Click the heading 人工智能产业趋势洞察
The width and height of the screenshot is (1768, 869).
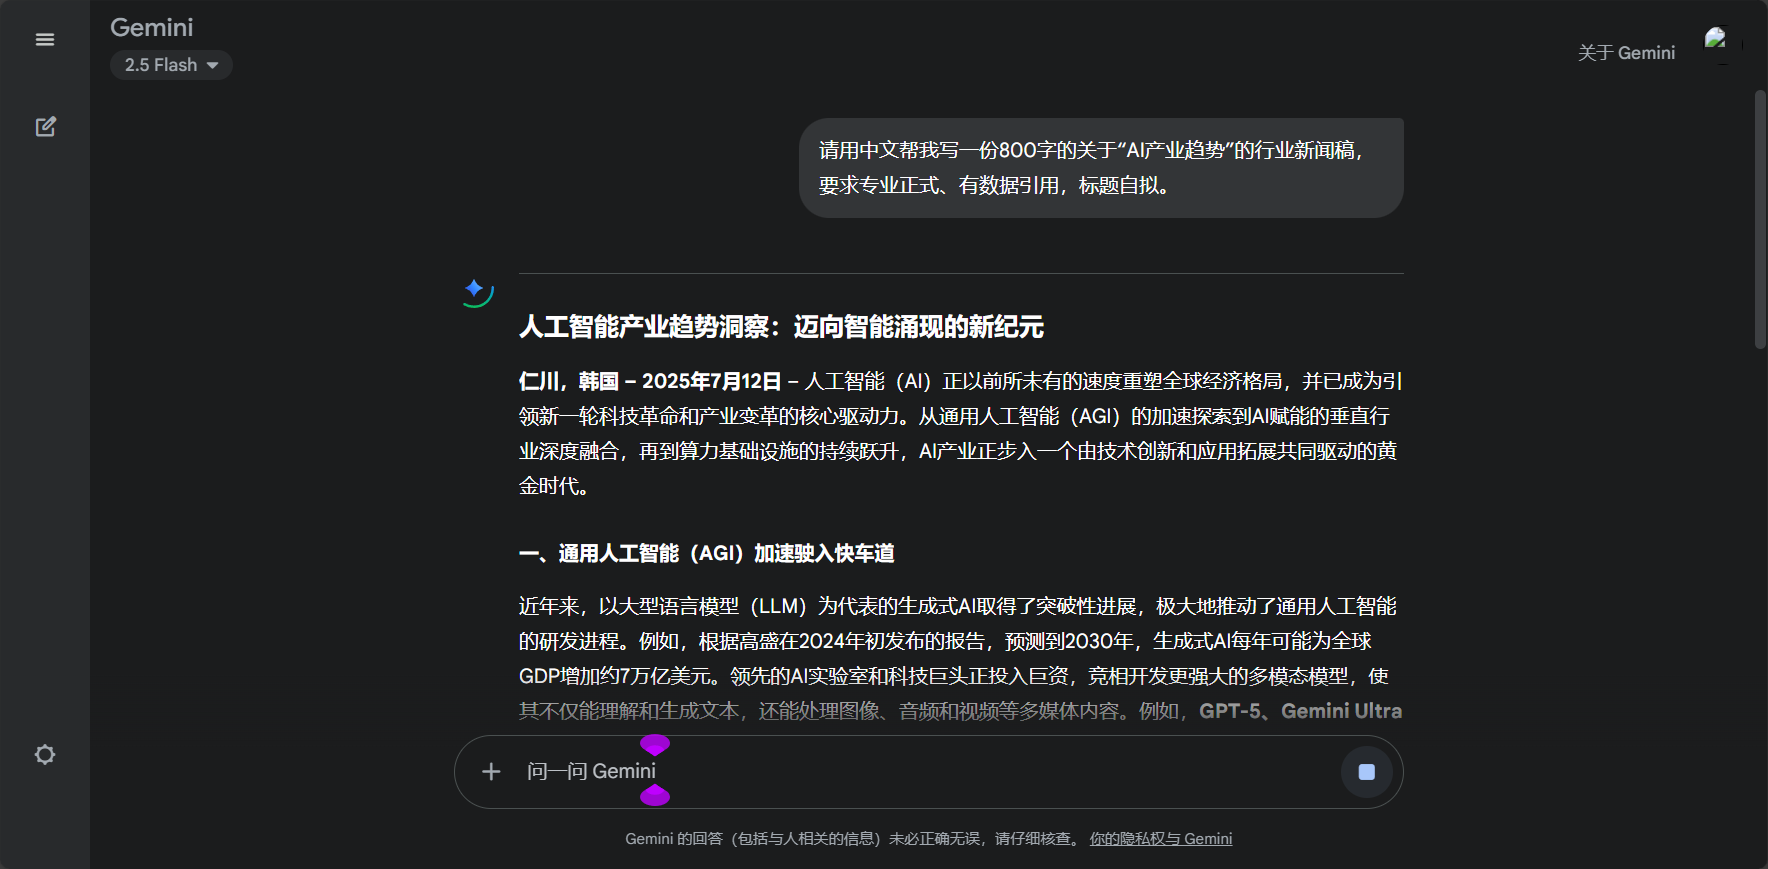[x=781, y=327]
